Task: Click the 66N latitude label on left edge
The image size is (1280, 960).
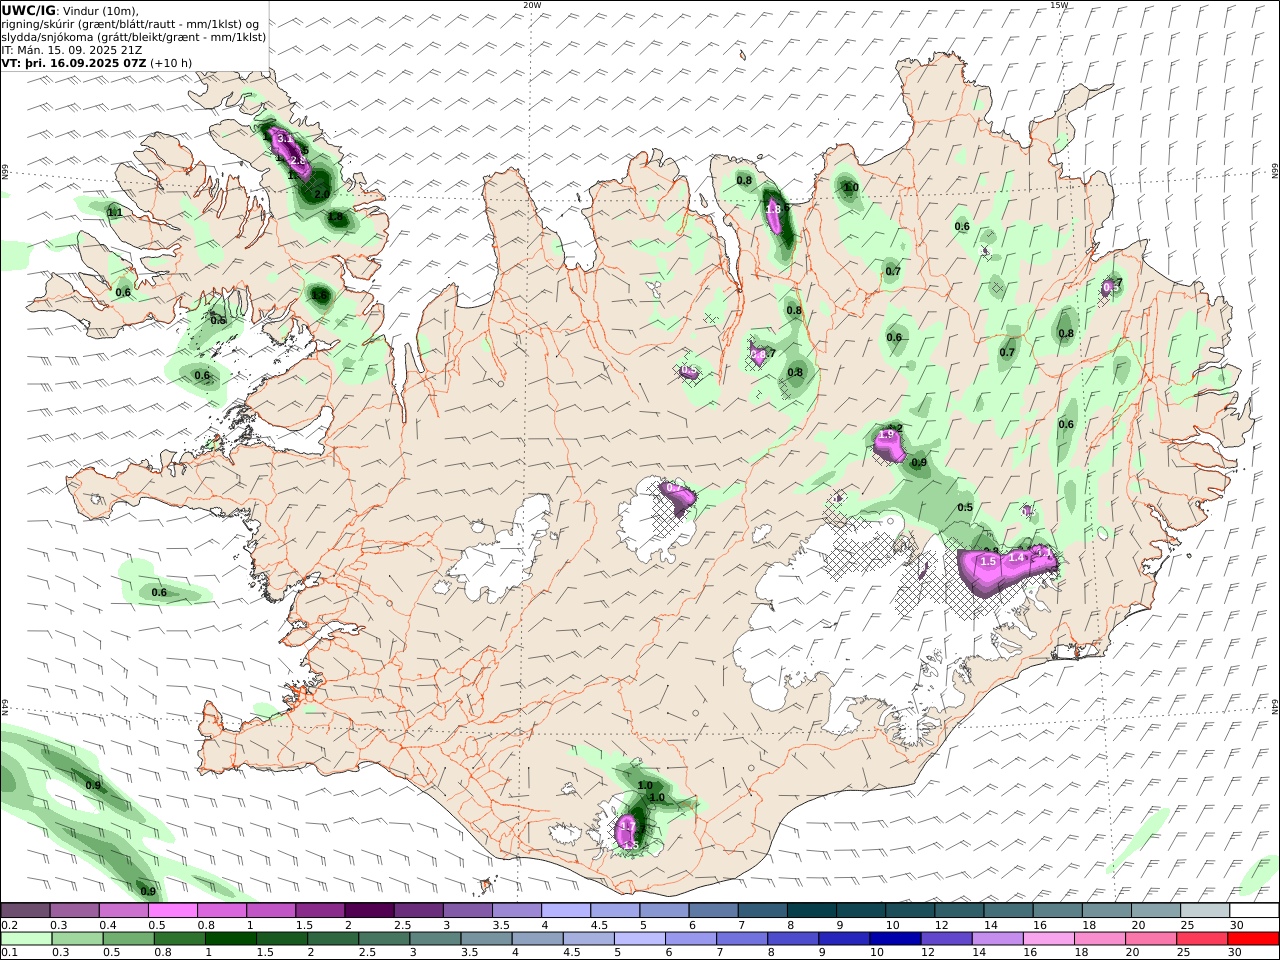Action: point(5,172)
